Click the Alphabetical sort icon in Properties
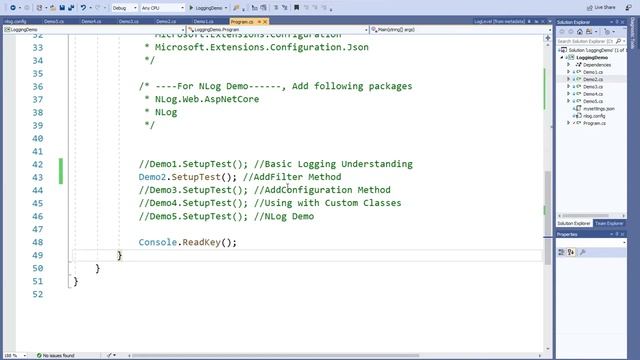Screen dimensions: 640x360 [571, 252]
